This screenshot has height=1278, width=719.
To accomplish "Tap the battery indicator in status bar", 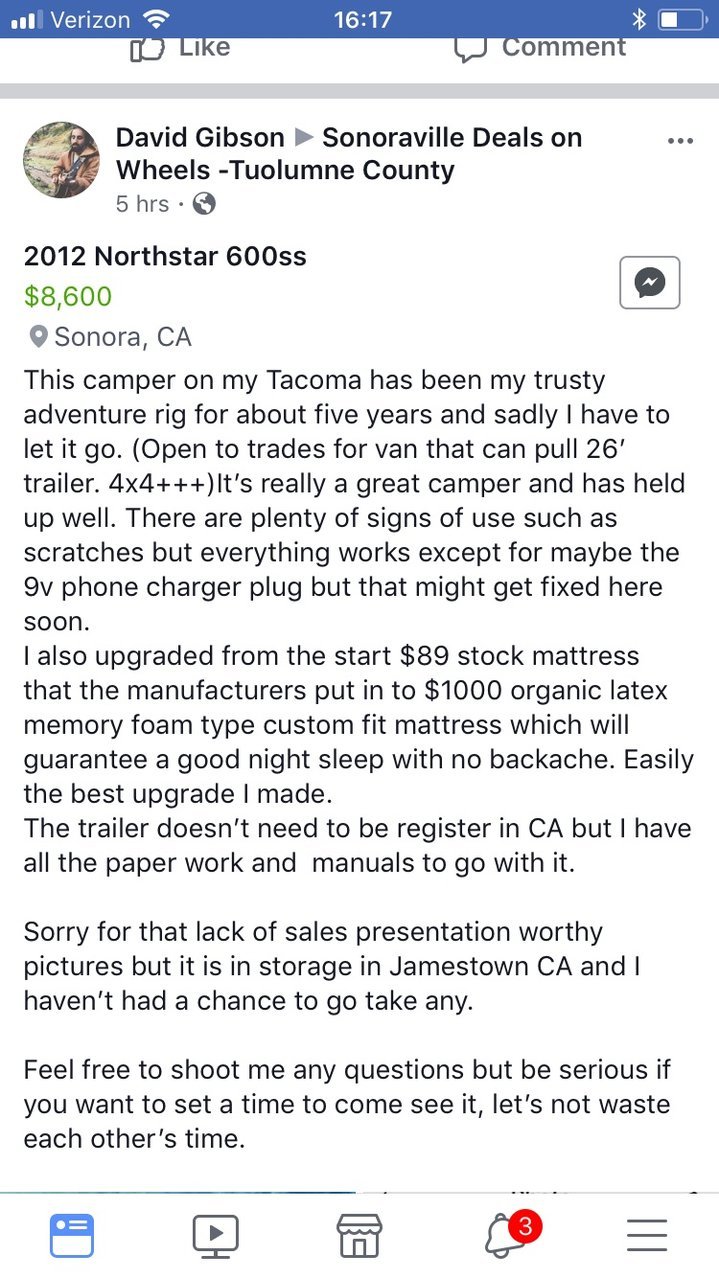I will (x=681, y=19).
